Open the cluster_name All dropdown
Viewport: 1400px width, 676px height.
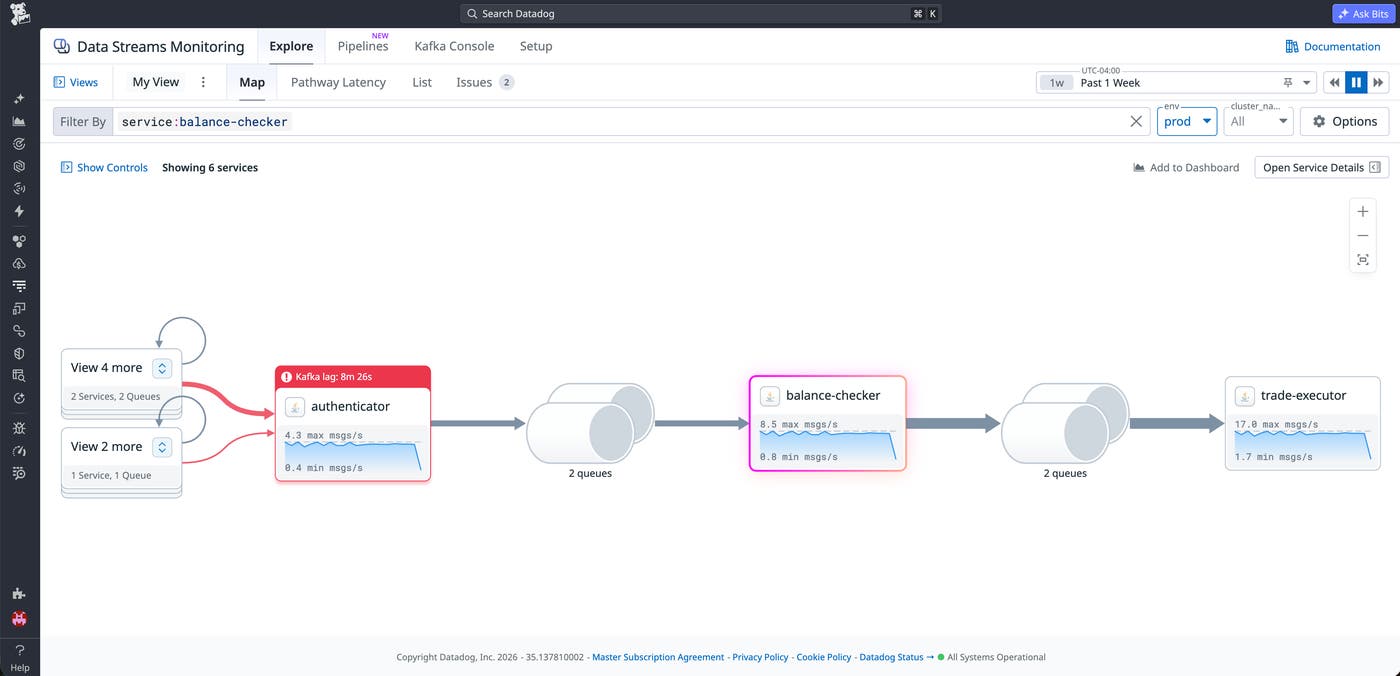click(1258, 121)
